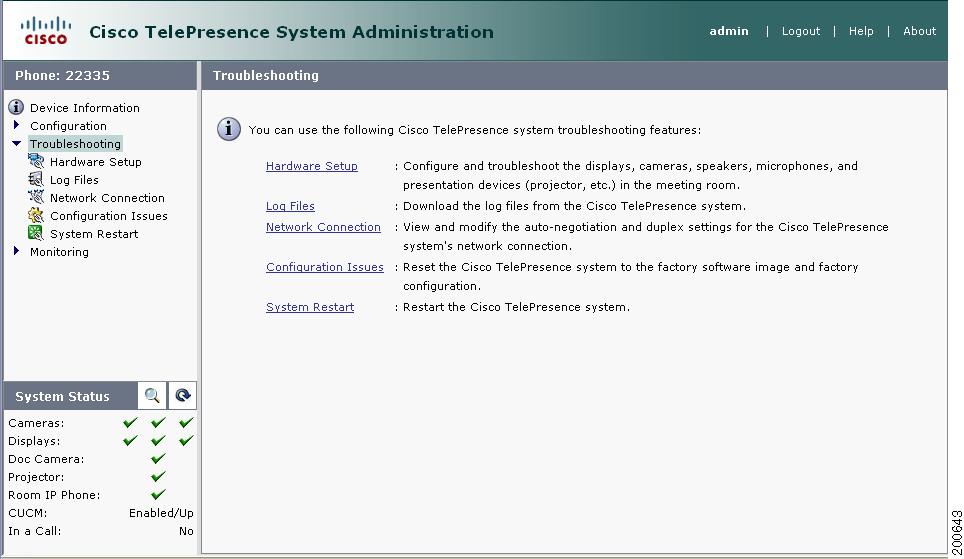This screenshot has width=964, height=559.
Task: Click the second Cameras status checkmark
Action: [159, 422]
